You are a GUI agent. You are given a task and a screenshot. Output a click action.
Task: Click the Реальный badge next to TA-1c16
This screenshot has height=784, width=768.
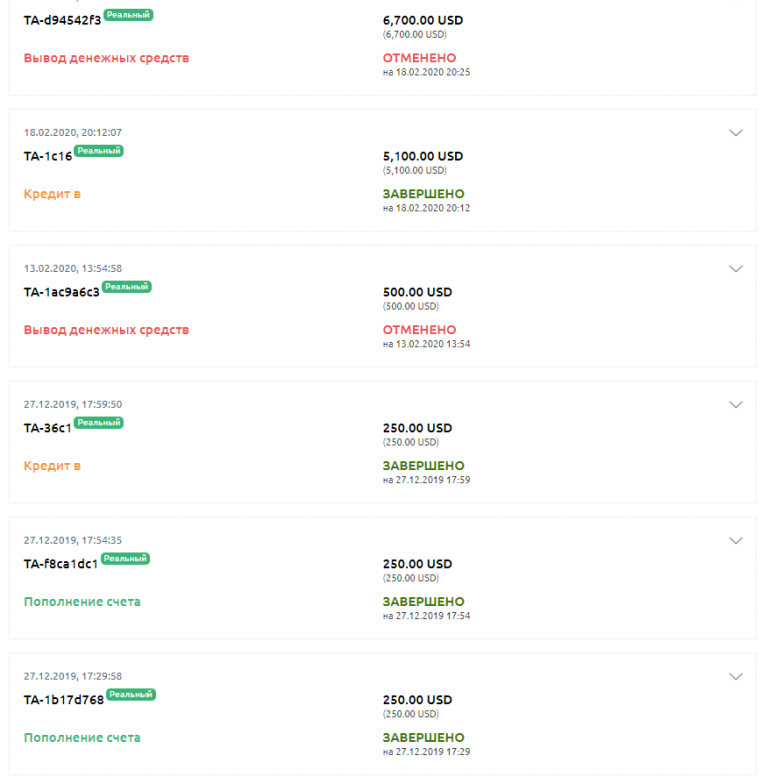pos(99,151)
